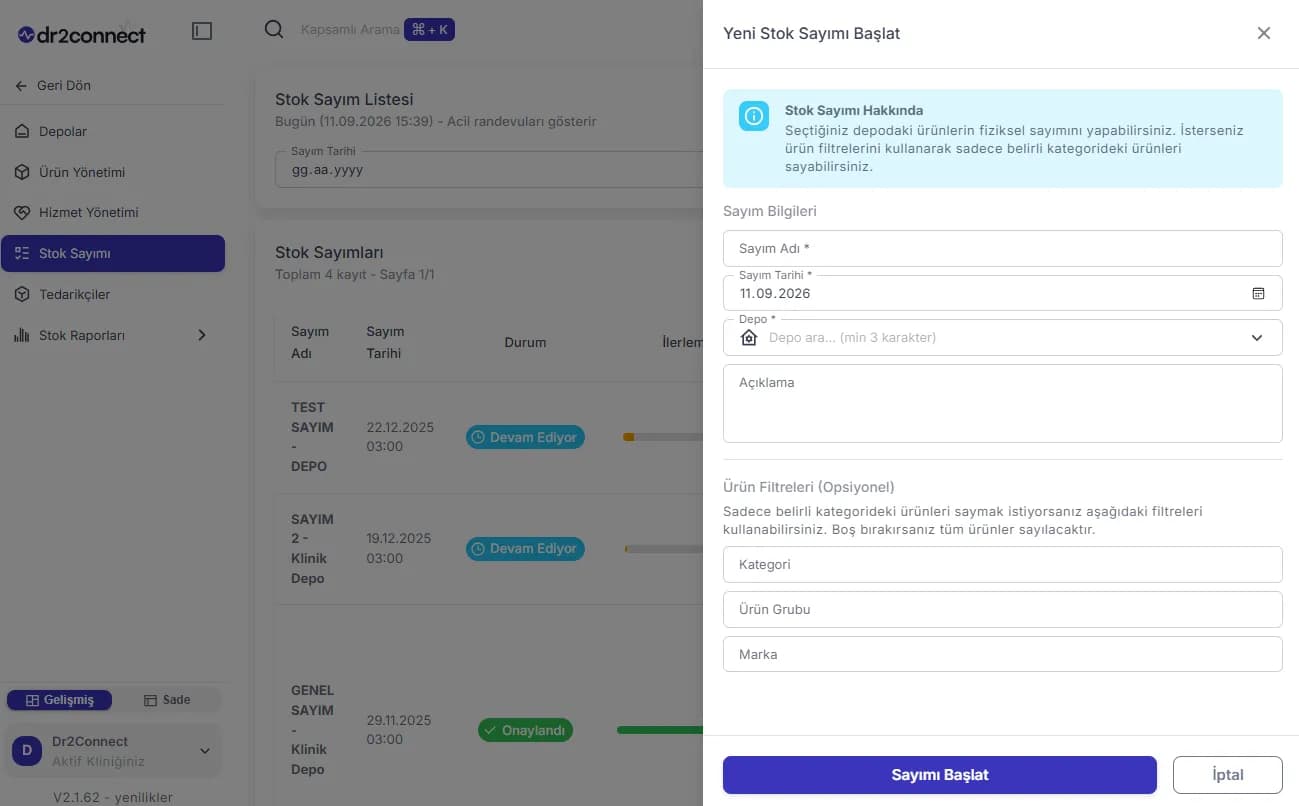Click the Sayımı Başlat button
This screenshot has height=806, width=1299.
click(x=939, y=775)
